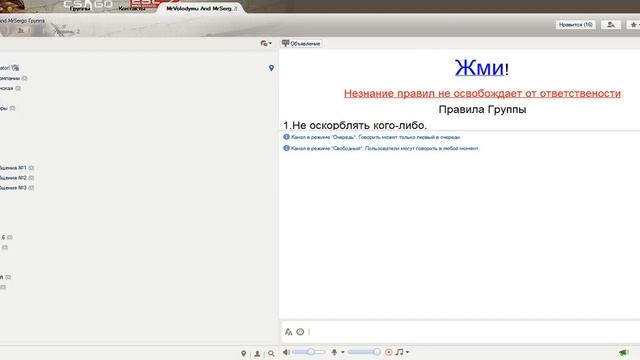Switch to the Группы tab
The height and width of the screenshot is (360, 640).
click(x=80, y=8)
